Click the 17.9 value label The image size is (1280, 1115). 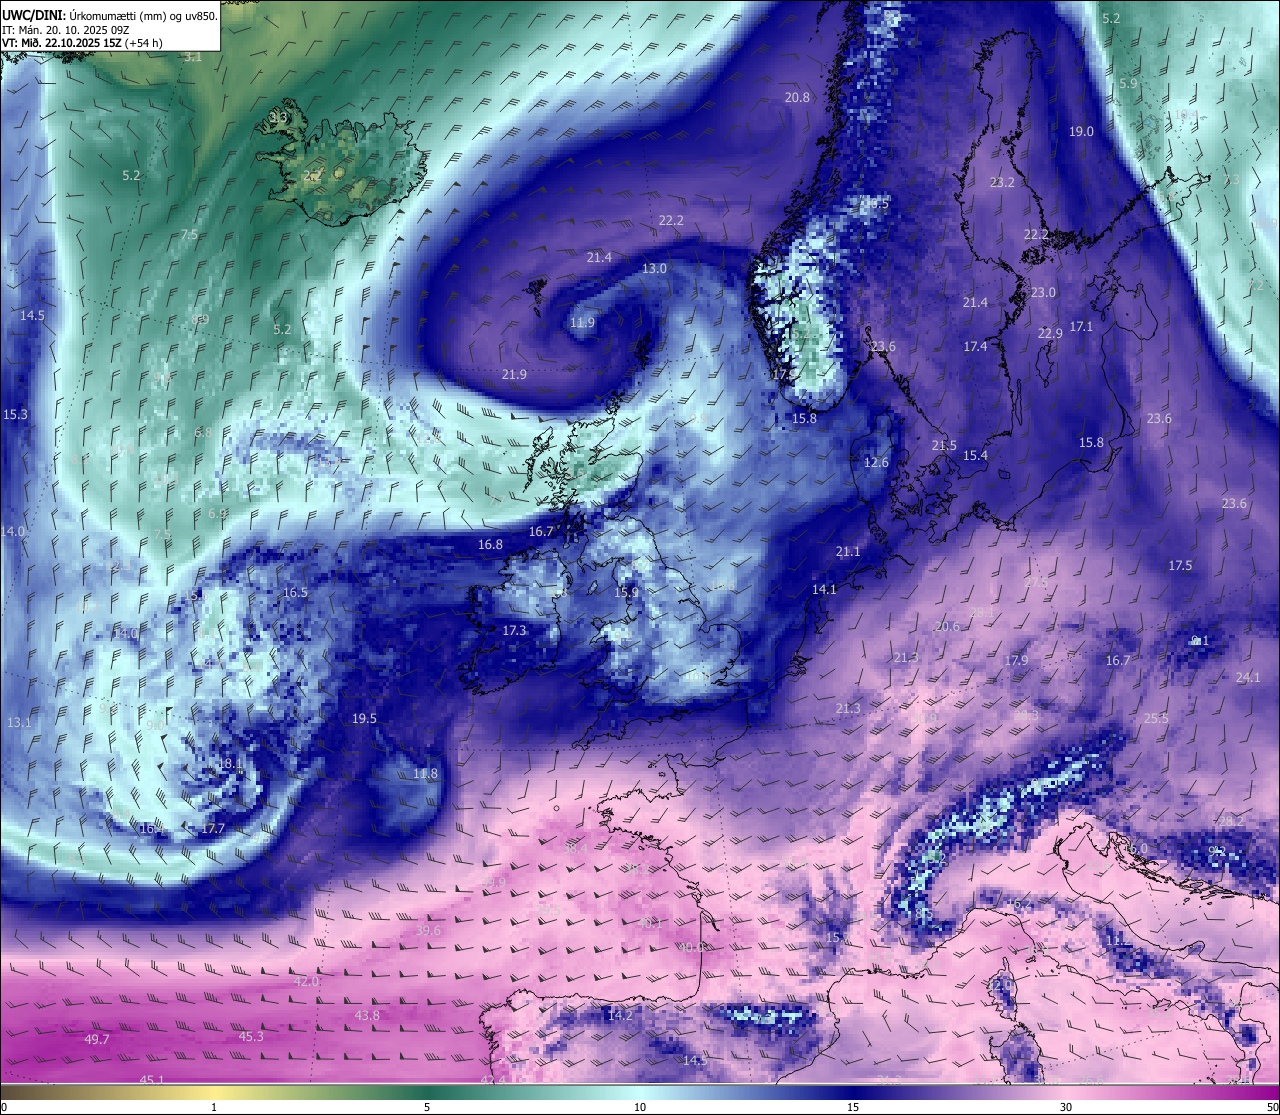[1016, 660]
